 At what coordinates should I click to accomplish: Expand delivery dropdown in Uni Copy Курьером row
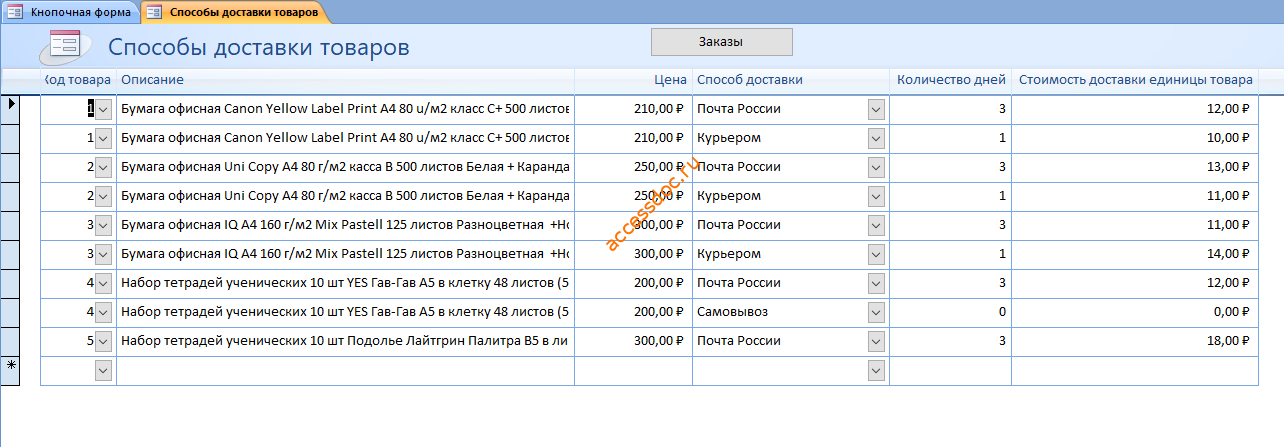point(877,196)
